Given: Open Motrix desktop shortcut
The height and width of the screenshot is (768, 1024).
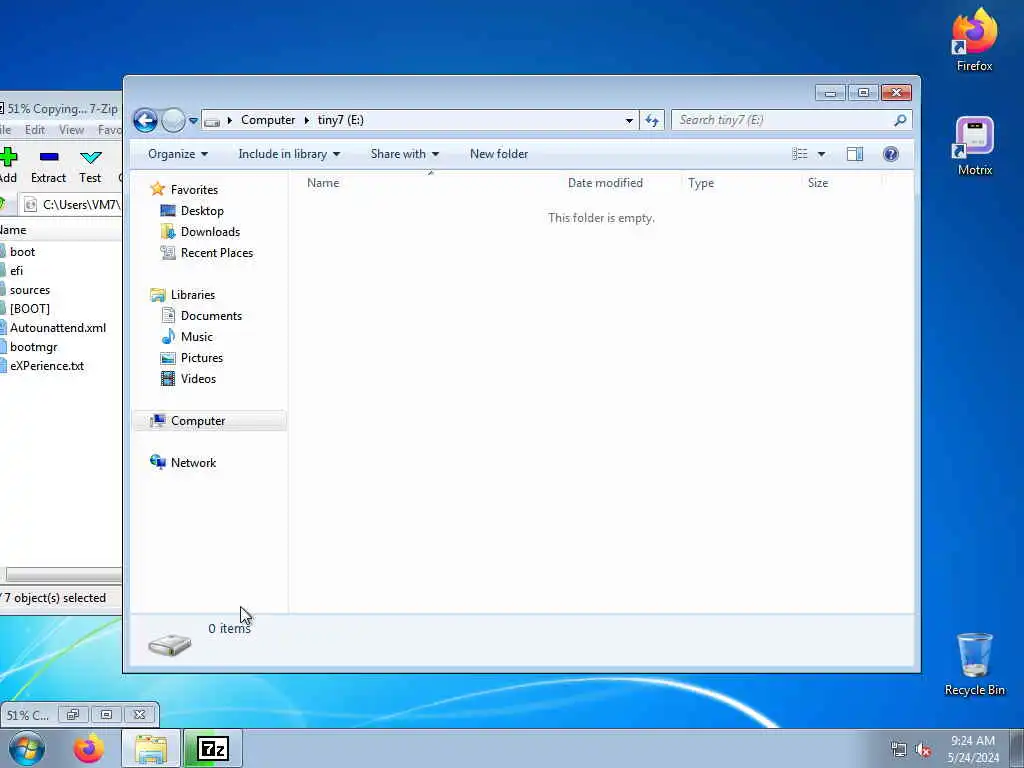Looking at the screenshot, I should 974,146.
